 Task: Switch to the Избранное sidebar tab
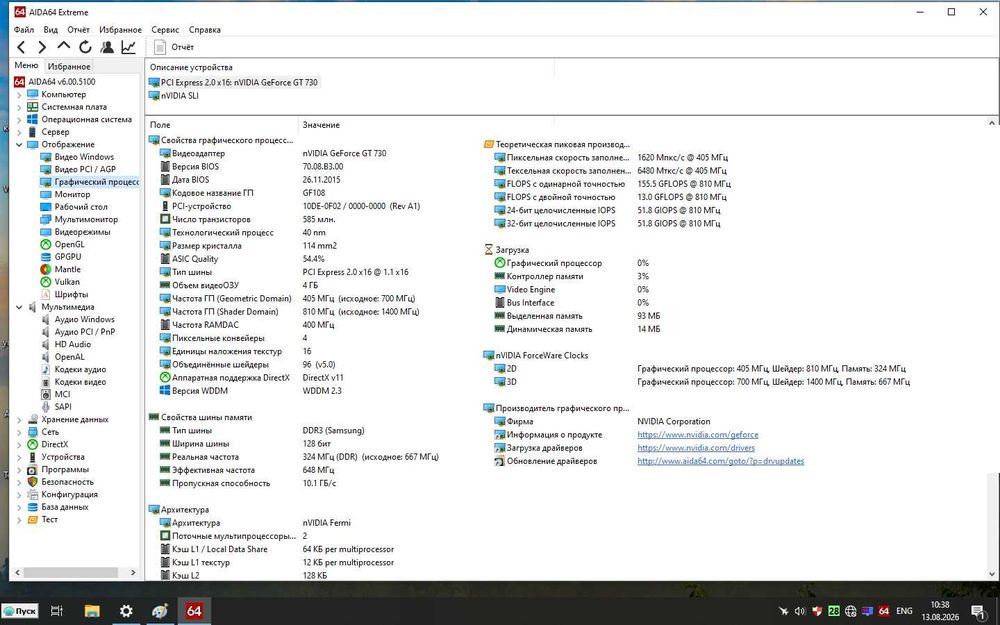[69, 66]
